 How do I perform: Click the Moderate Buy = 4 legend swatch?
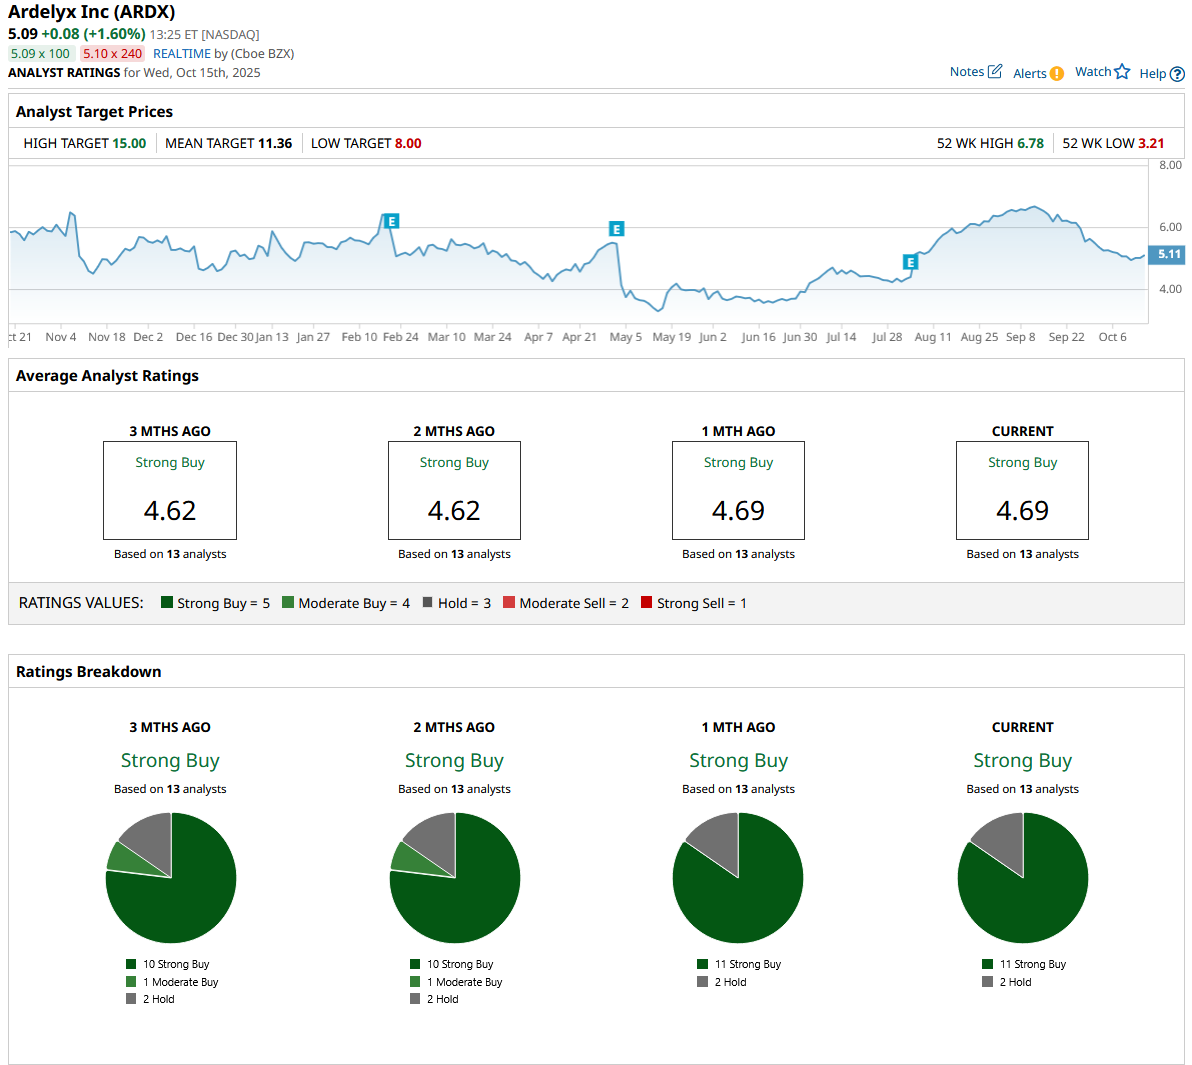(288, 602)
